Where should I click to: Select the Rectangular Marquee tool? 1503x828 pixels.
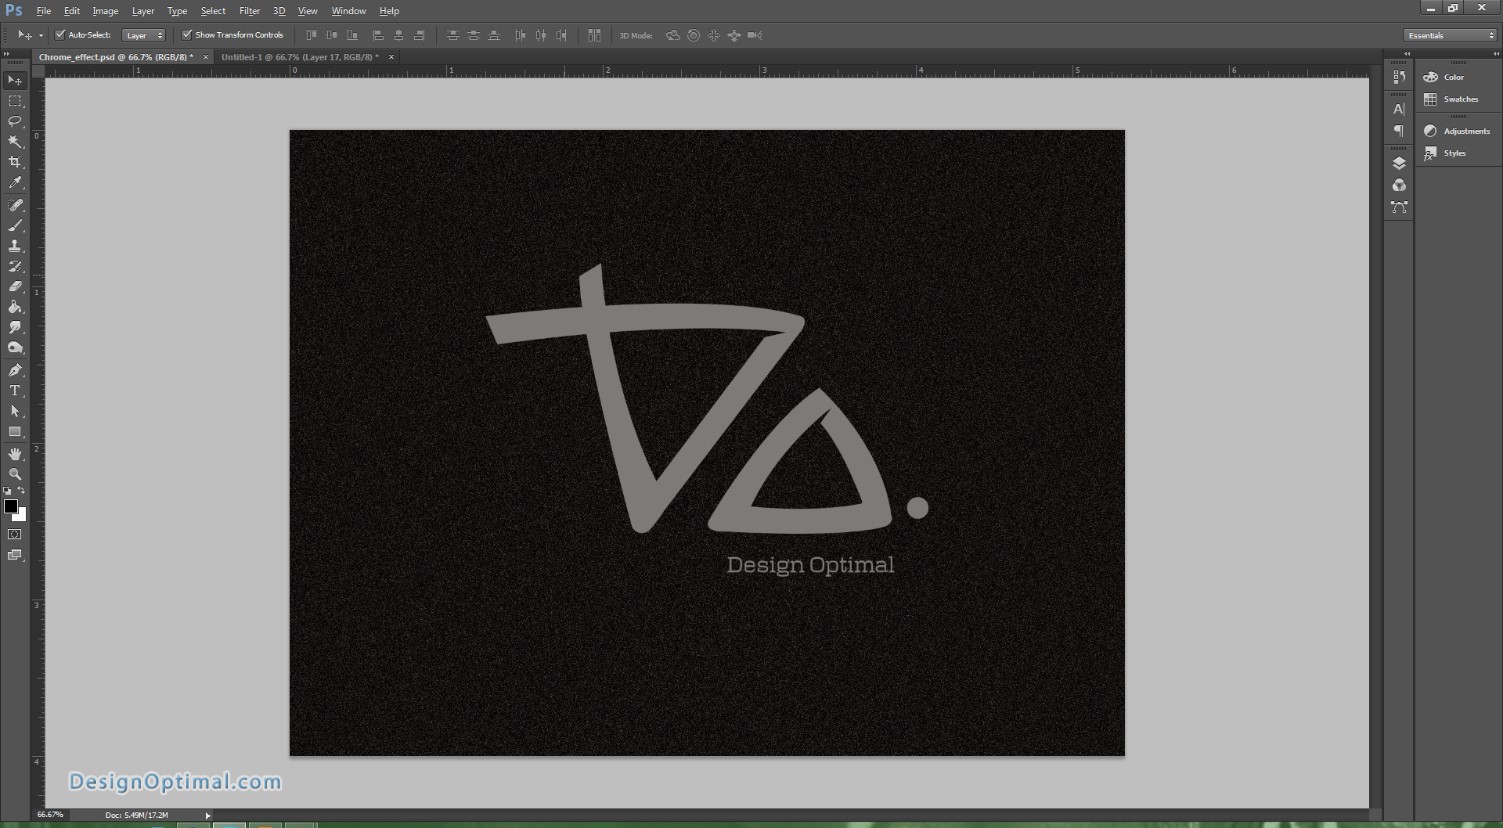point(15,101)
